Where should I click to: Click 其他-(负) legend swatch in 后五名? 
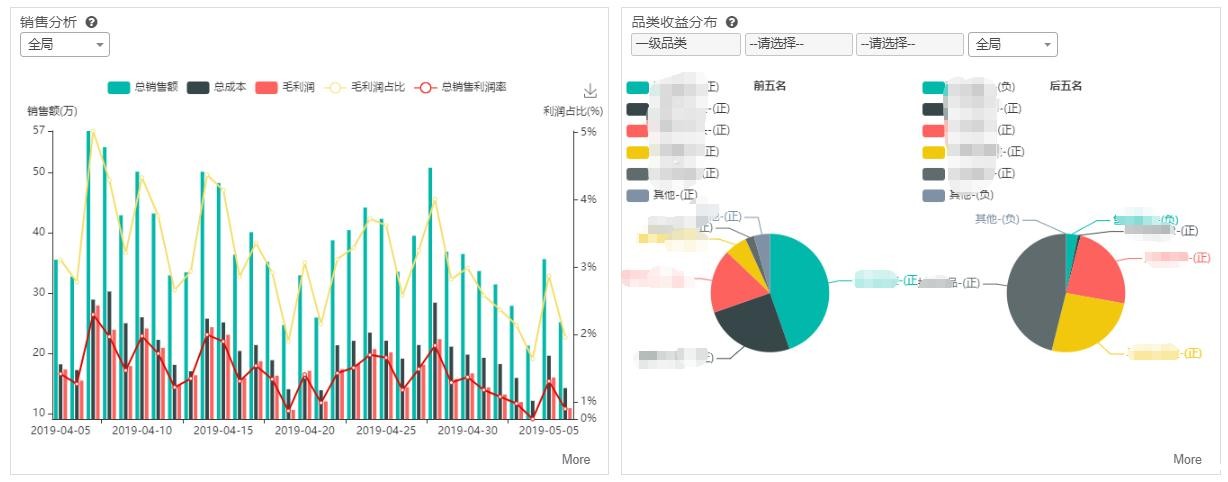(x=933, y=195)
